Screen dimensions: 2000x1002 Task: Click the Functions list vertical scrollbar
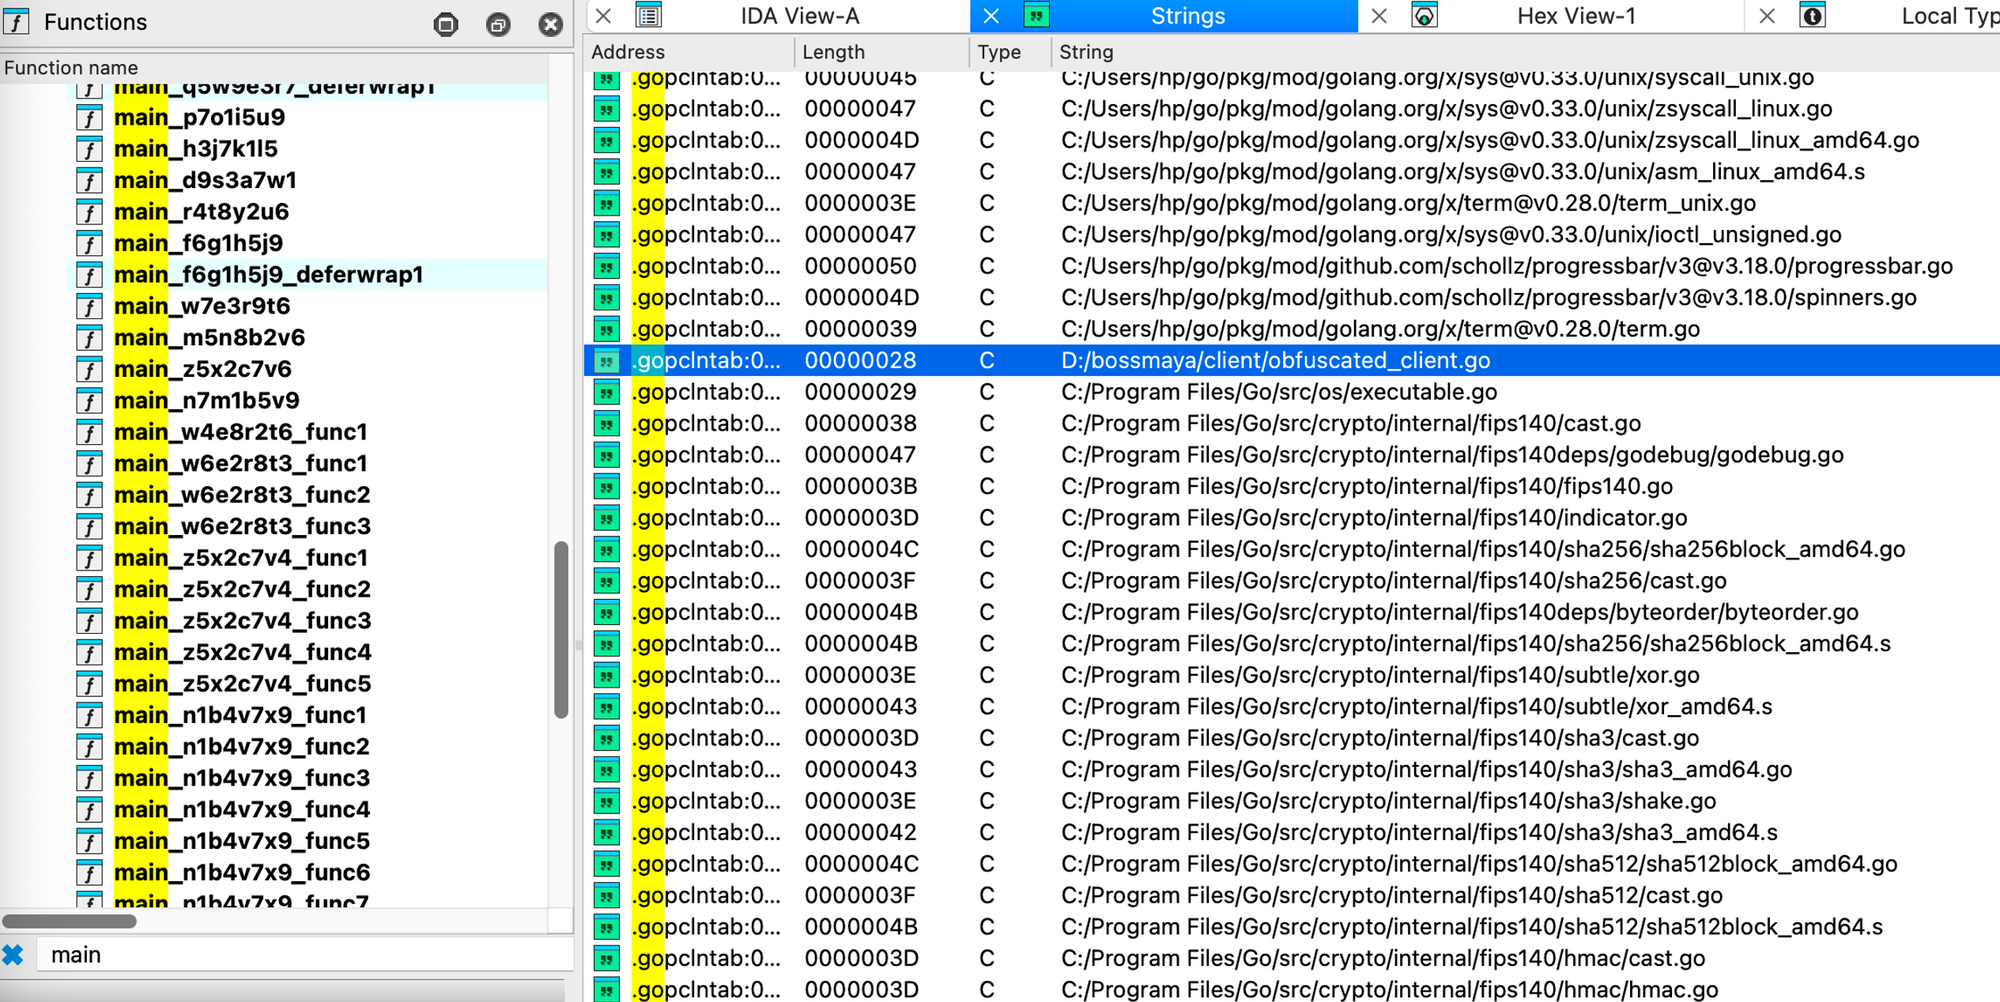561,630
